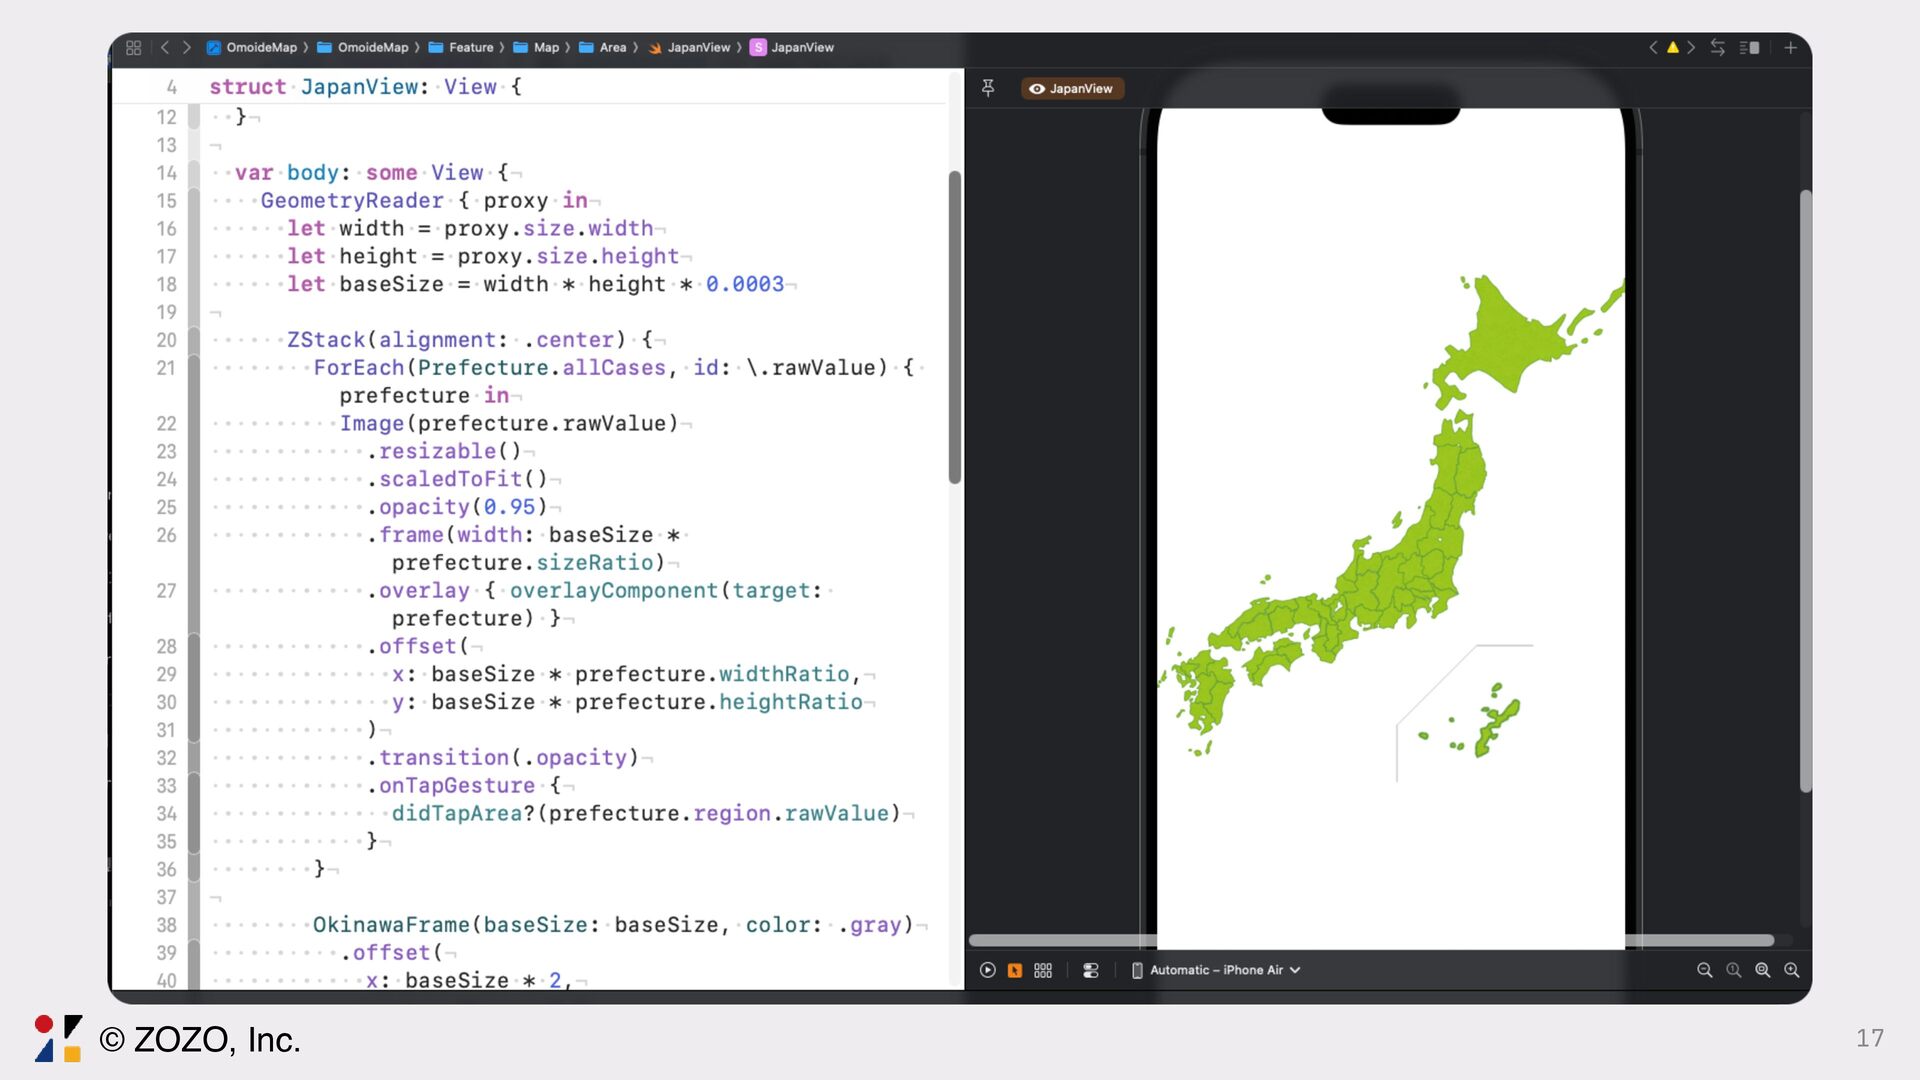Zoom out the preview canvas
The width and height of the screenshot is (1920, 1080).
tap(1704, 970)
